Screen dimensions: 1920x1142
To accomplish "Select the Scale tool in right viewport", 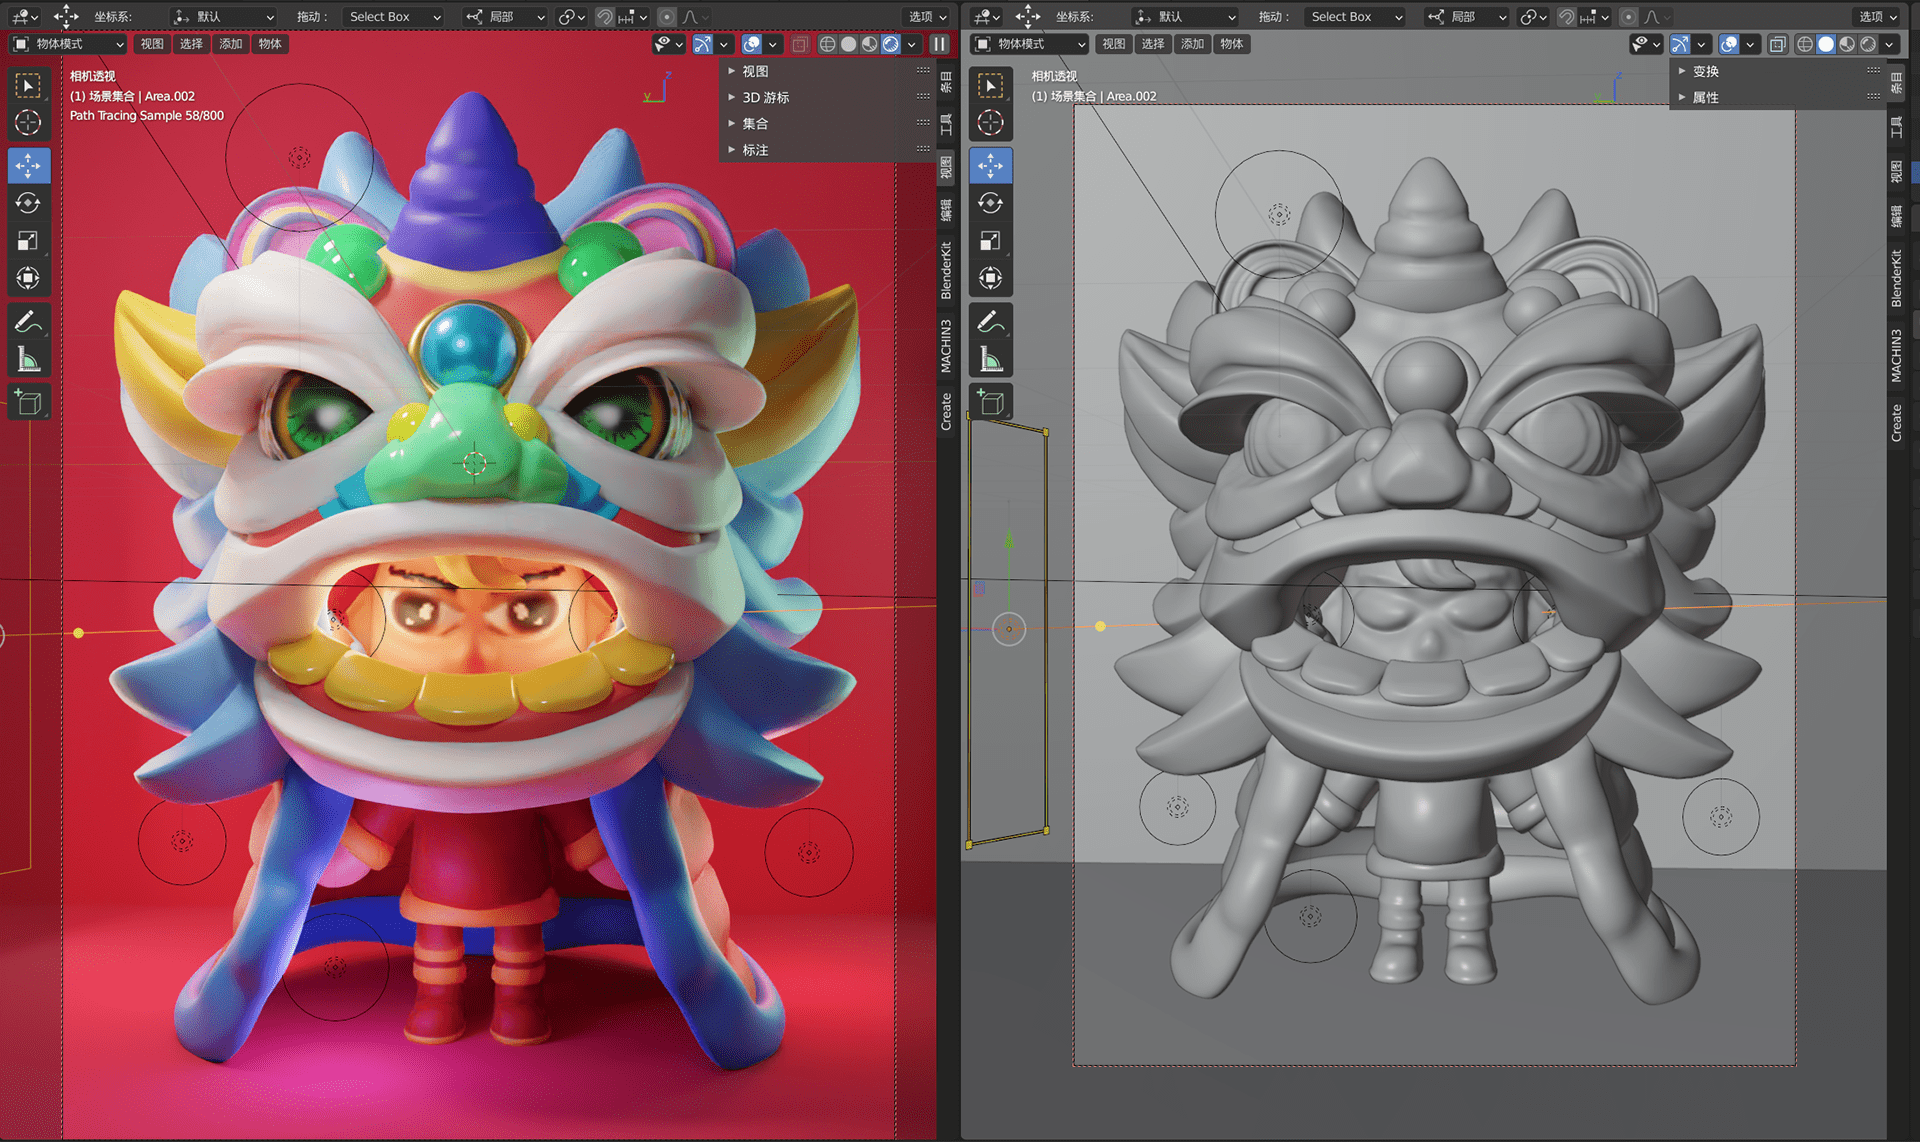I will (x=990, y=241).
